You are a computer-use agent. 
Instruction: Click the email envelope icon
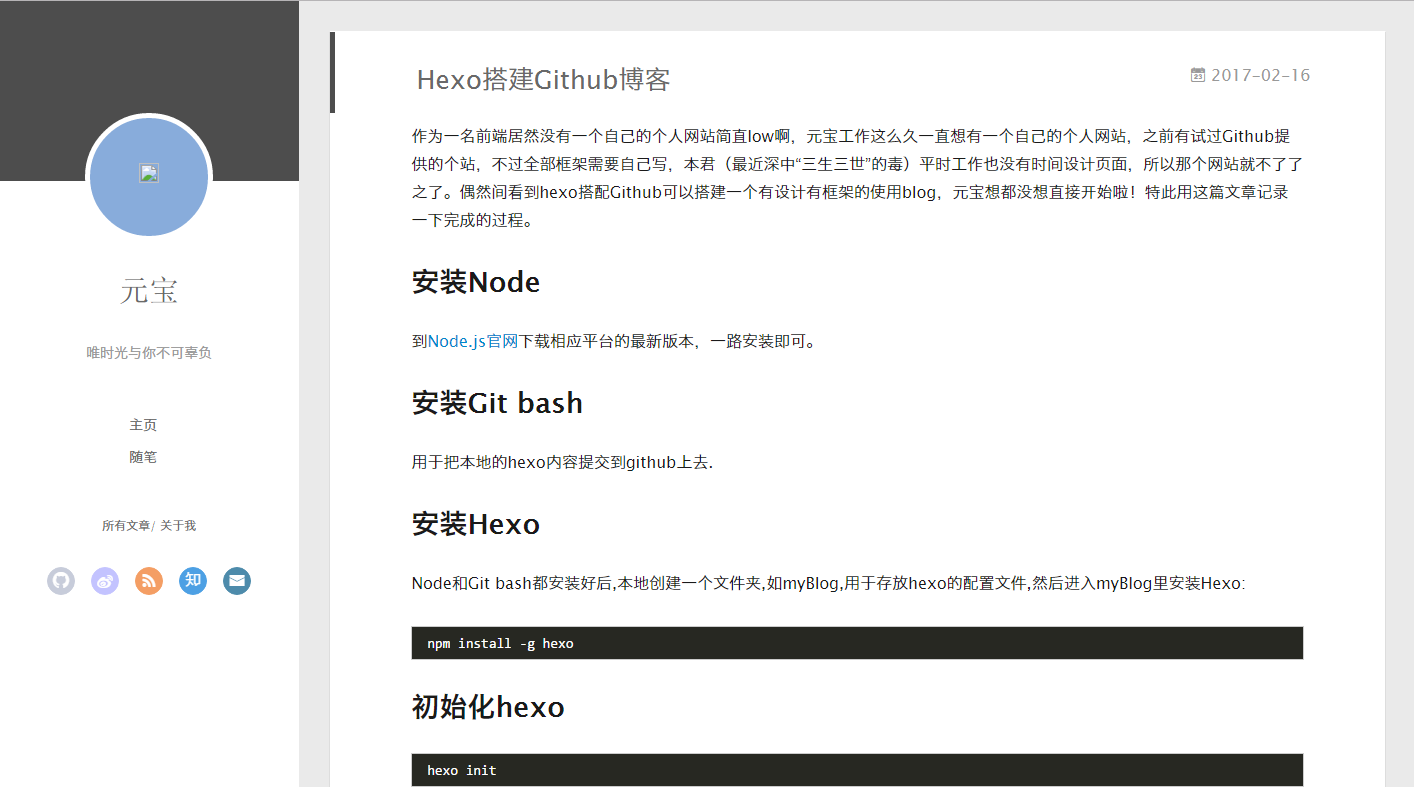point(237,581)
